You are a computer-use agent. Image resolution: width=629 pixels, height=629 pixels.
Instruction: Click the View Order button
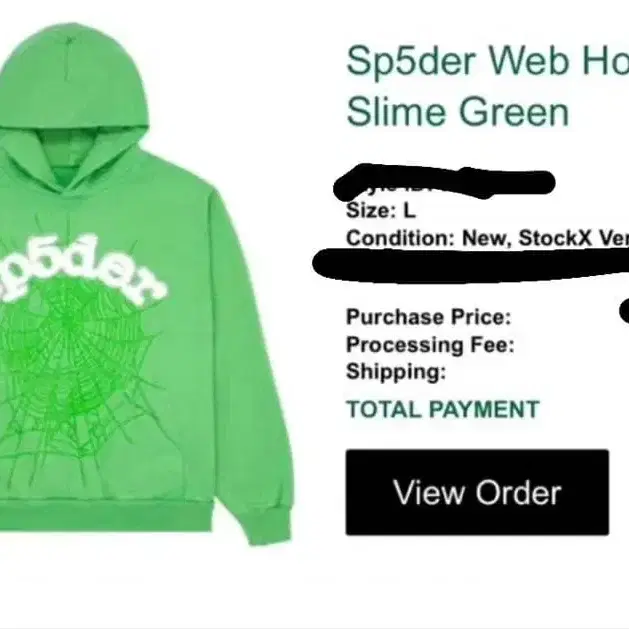(477, 493)
